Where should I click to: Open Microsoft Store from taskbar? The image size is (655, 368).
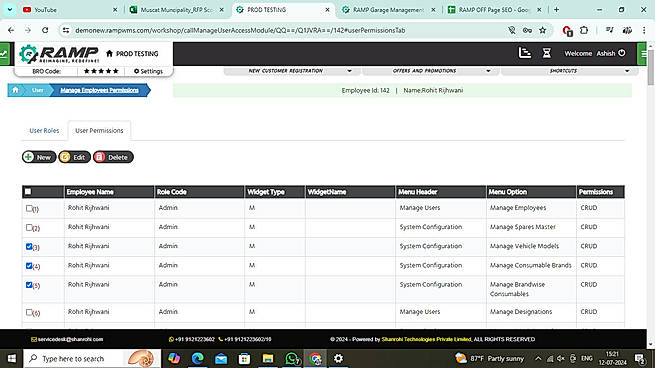pos(244,358)
